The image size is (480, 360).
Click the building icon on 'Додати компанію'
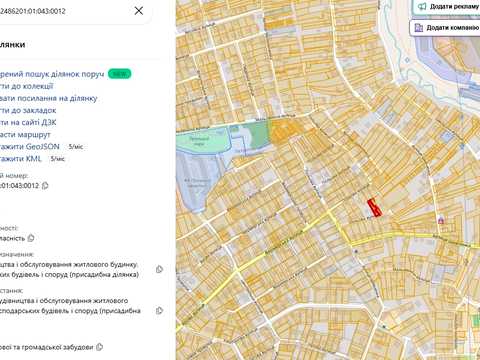(x=419, y=28)
